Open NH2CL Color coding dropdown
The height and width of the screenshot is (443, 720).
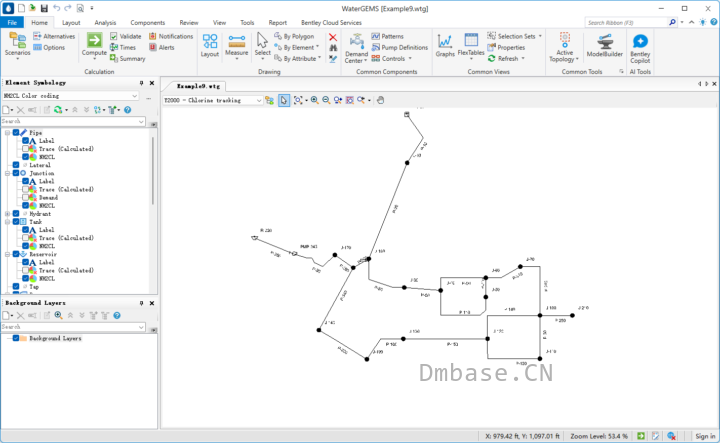click(x=70, y=96)
